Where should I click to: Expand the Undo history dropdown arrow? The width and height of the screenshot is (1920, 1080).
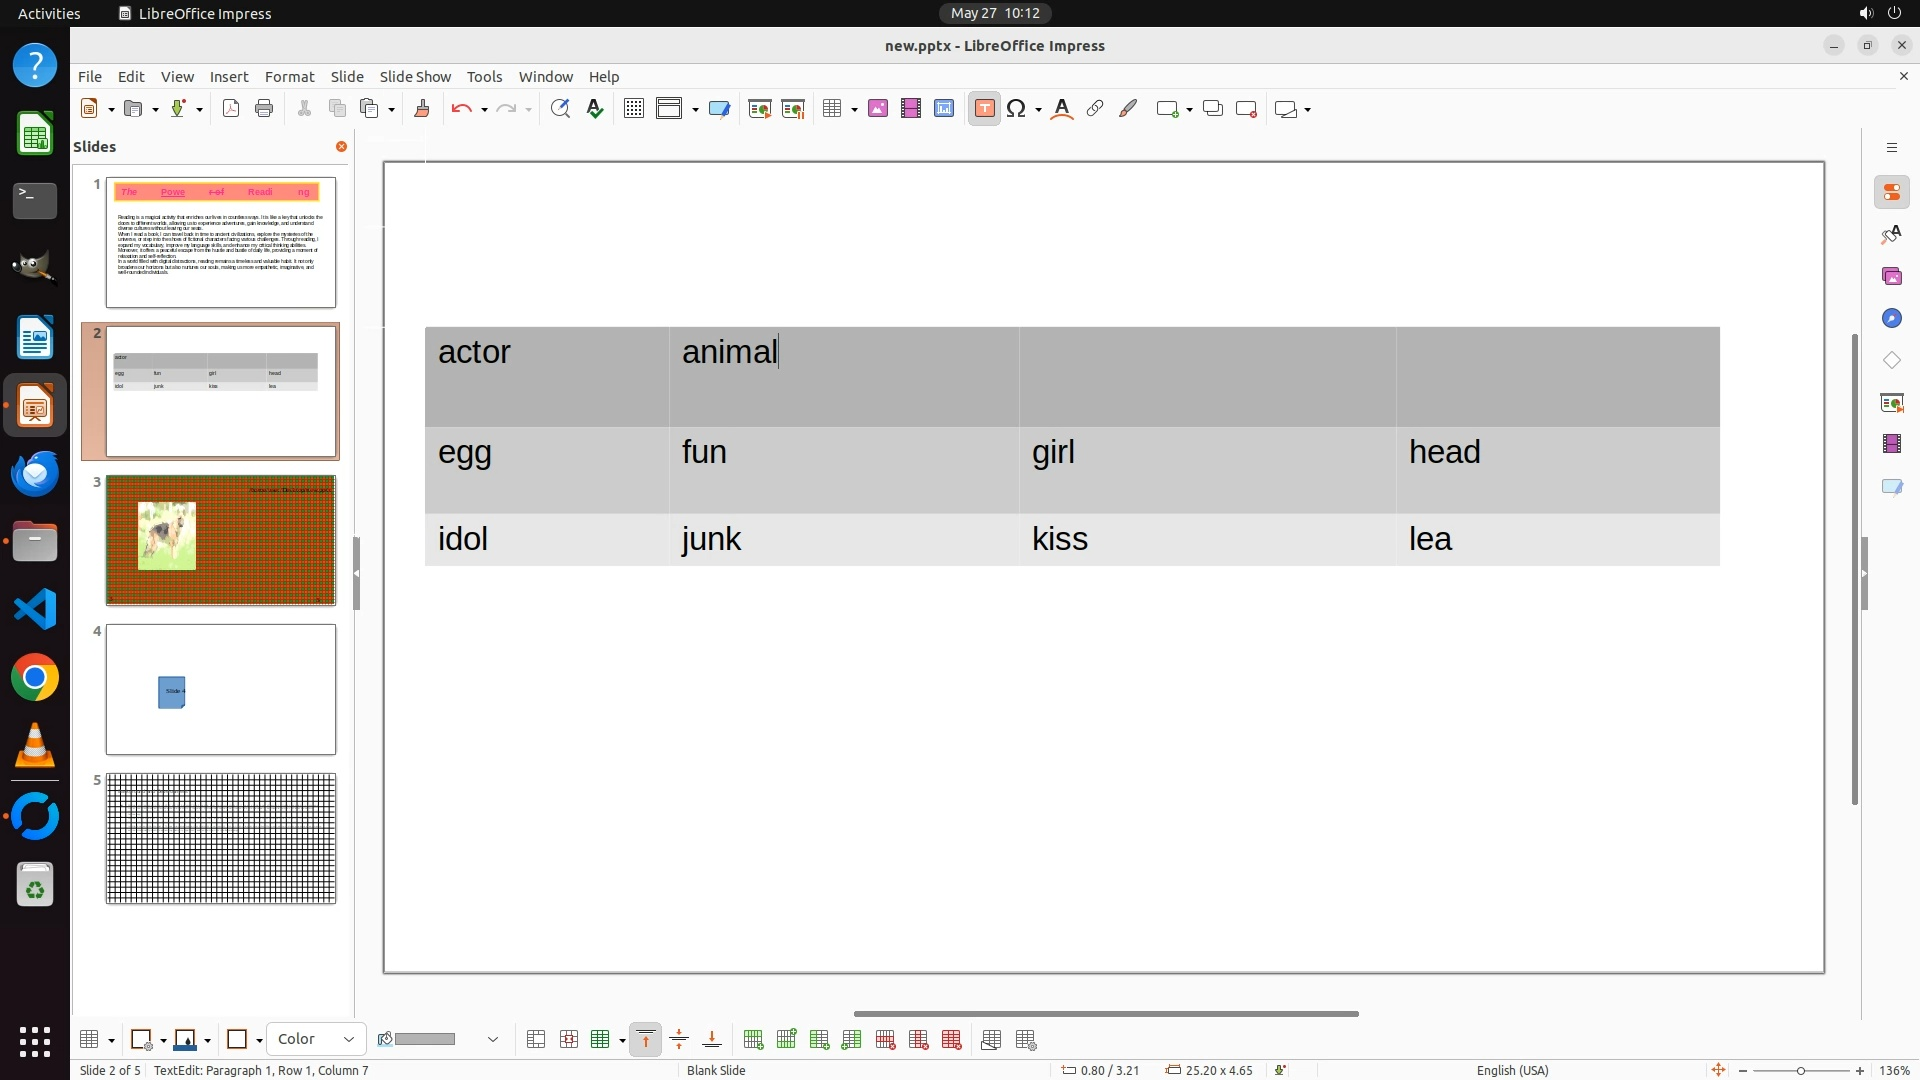point(484,109)
